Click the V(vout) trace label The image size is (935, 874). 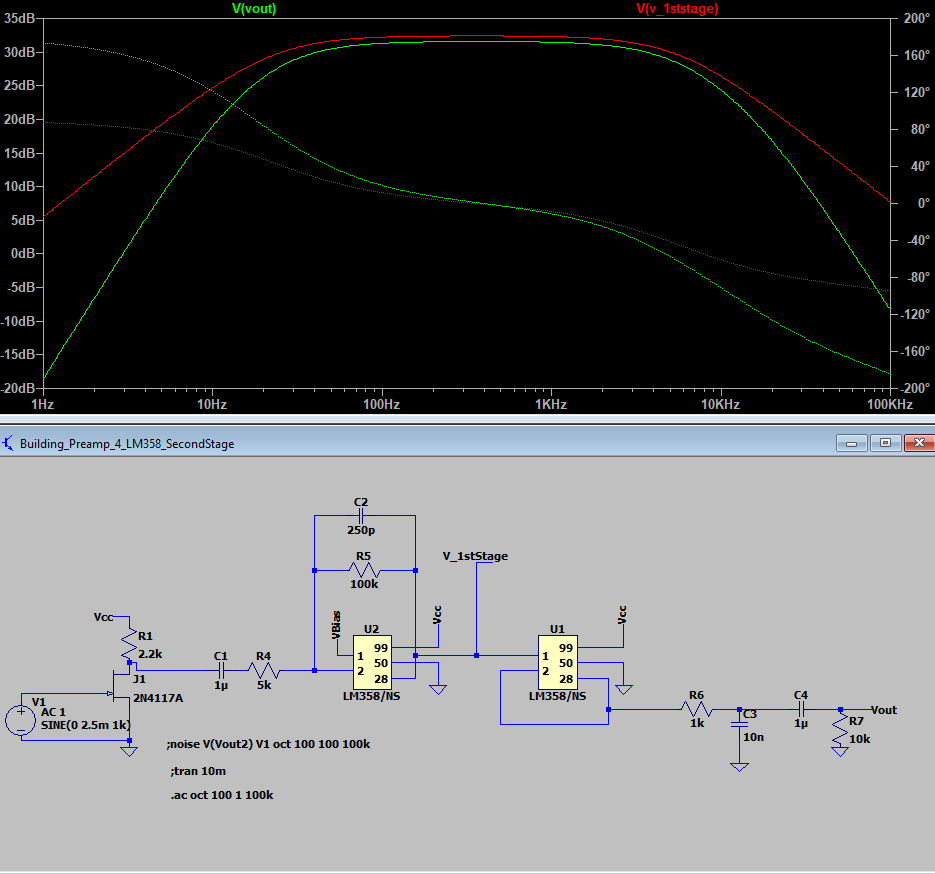(x=254, y=8)
